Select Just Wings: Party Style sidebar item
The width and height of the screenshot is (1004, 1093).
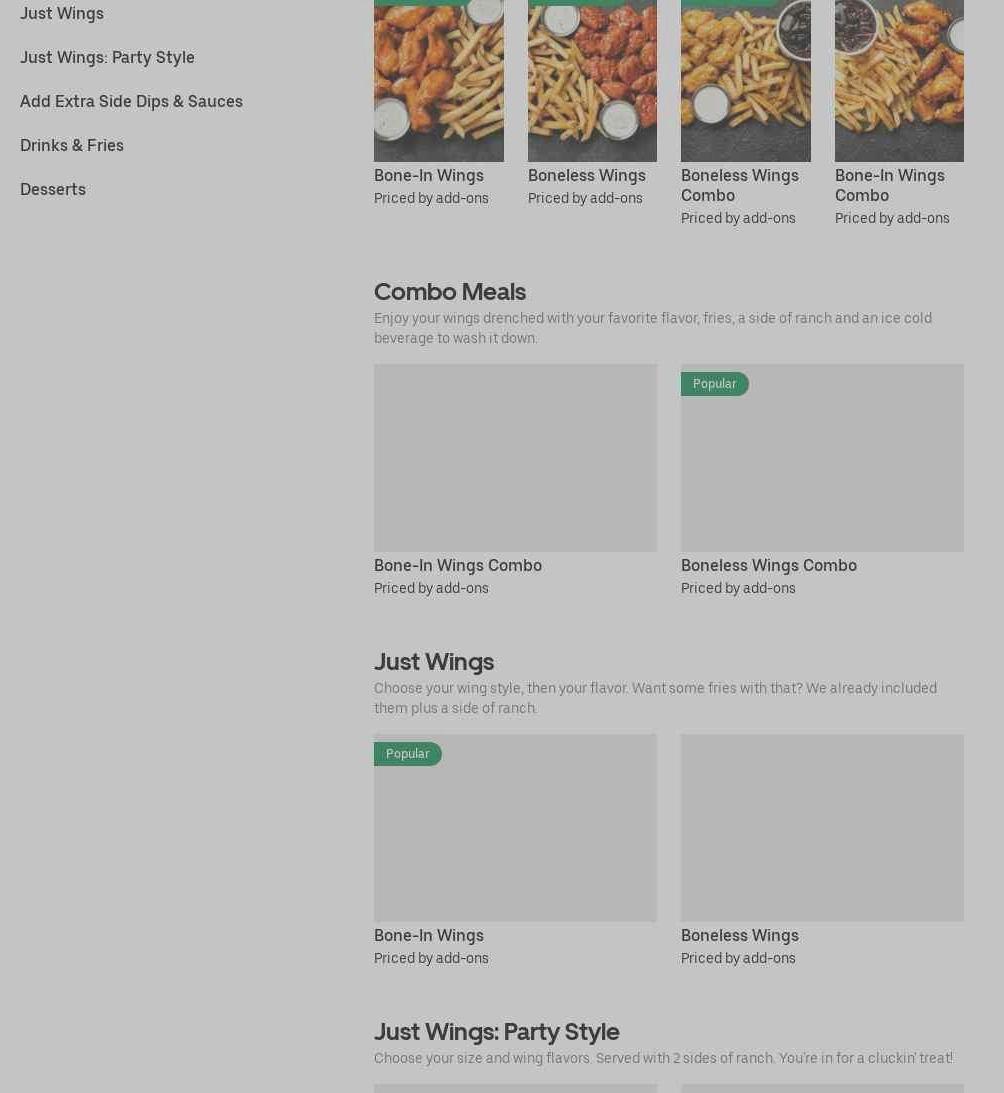(107, 57)
